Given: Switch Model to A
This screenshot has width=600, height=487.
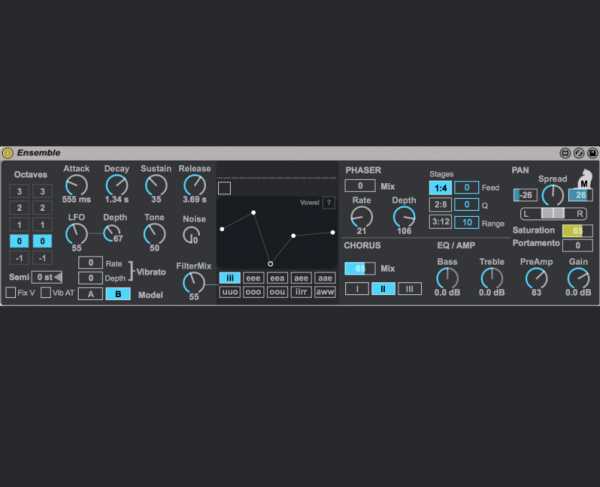Looking at the screenshot, I should 91,294.
